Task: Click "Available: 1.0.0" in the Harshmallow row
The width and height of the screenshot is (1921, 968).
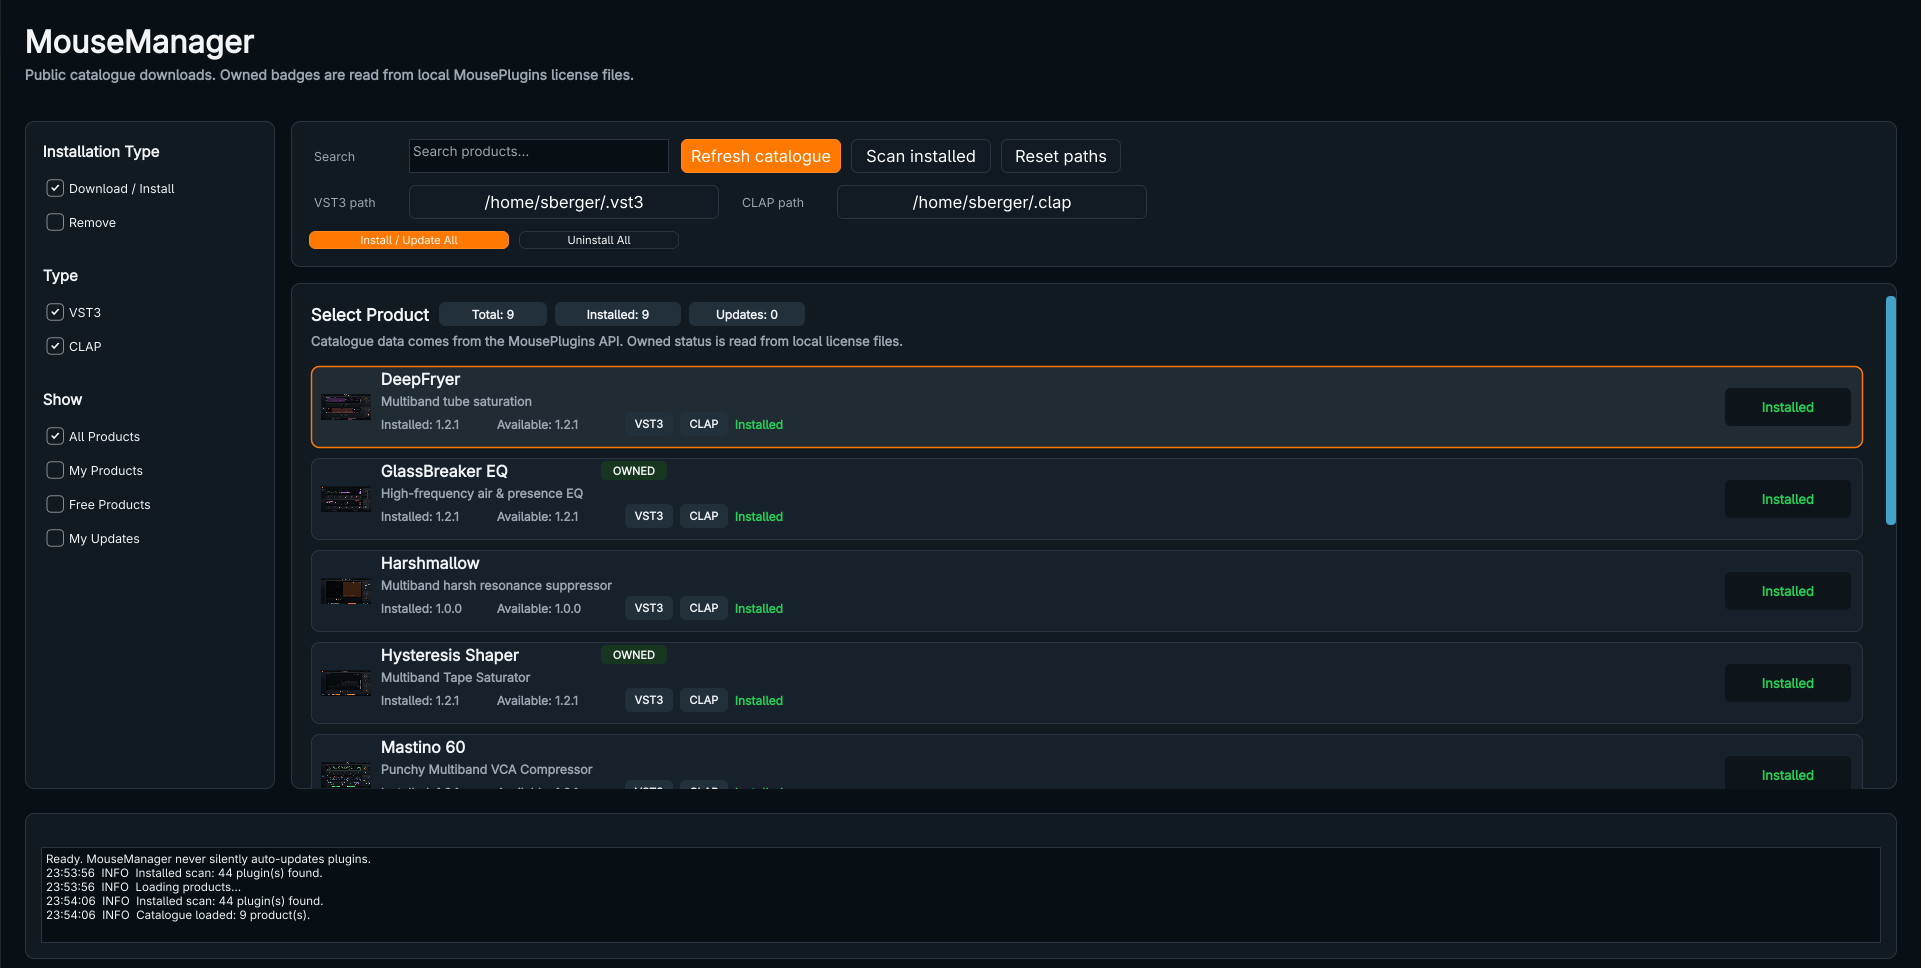Action: (539, 609)
